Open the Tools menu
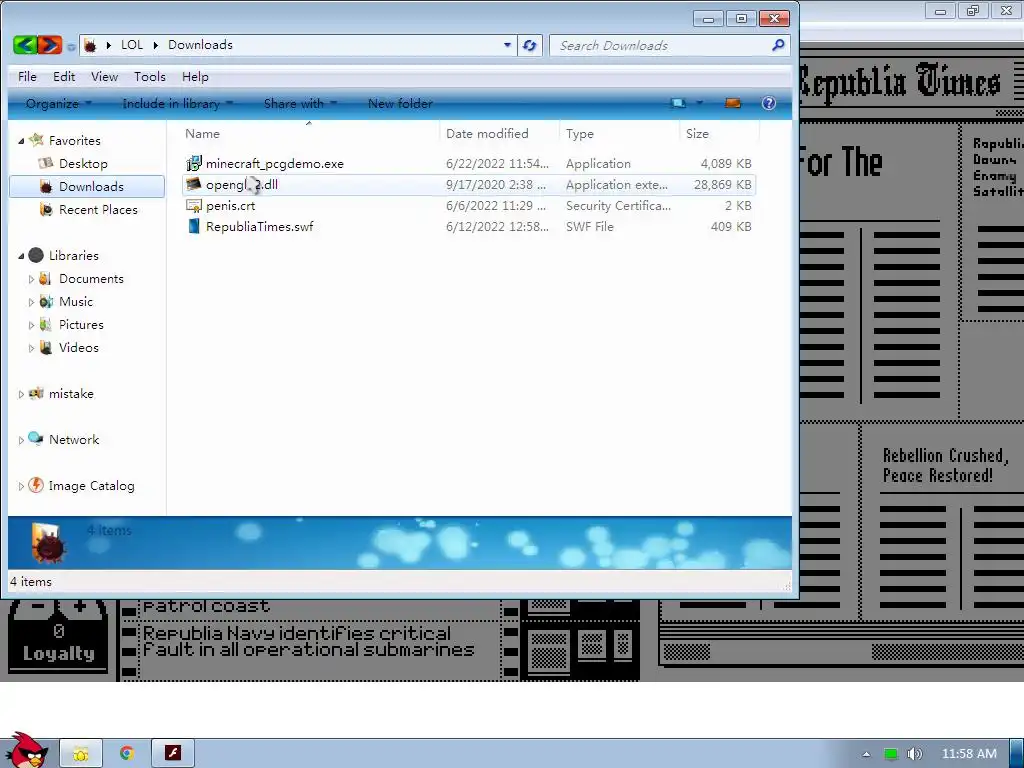Screen dimensions: 1024x768 pyautogui.click(x=150, y=77)
